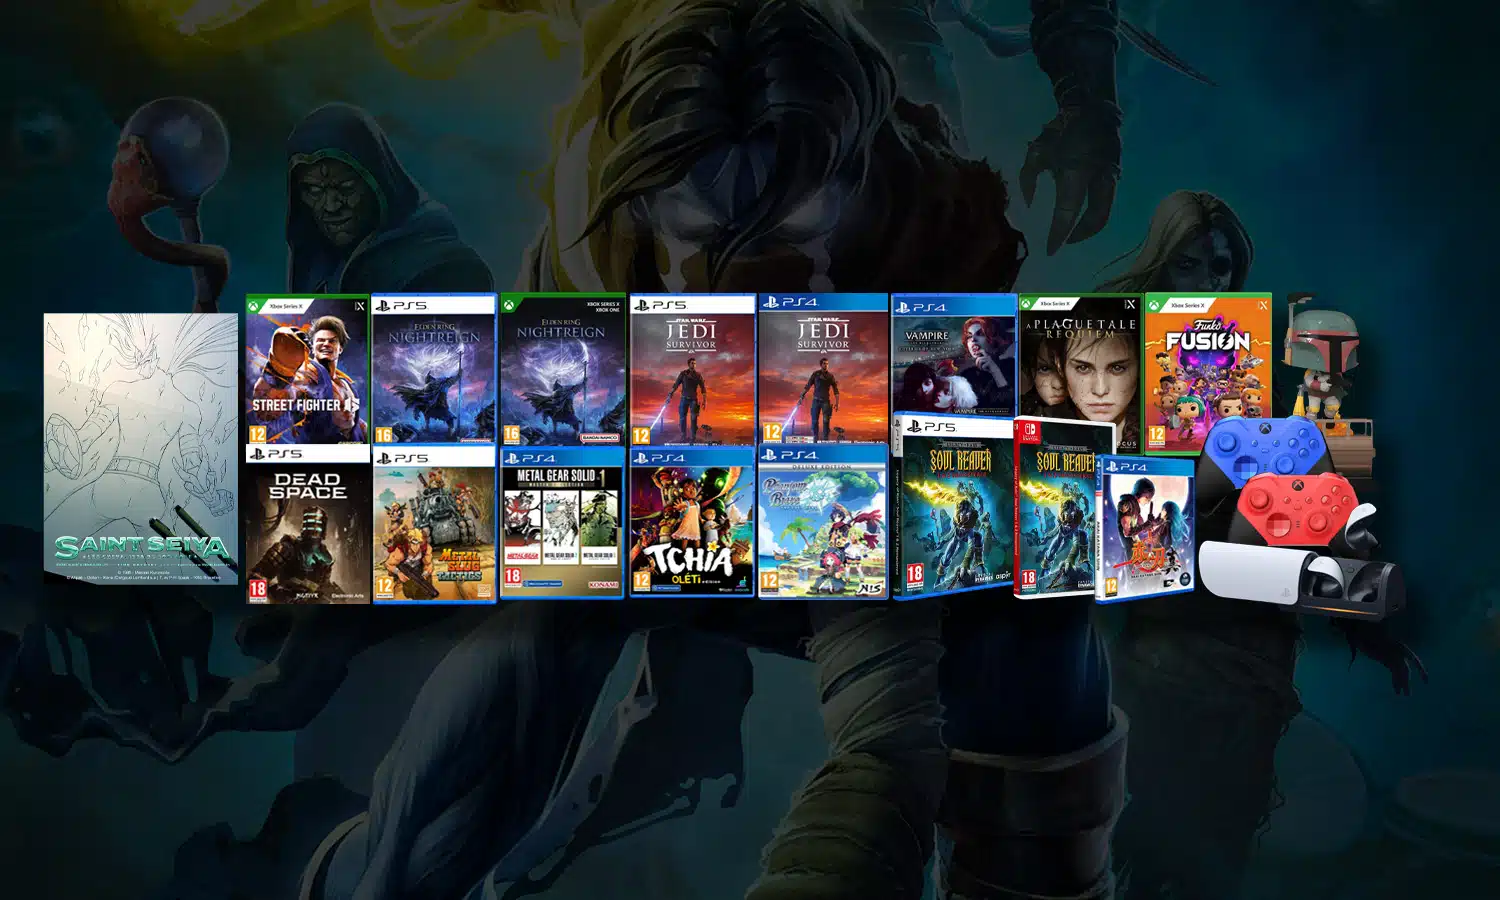Select the Phantom Brave Deluxe Edition cover
The image size is (1500, 900).
coord(822,522)
